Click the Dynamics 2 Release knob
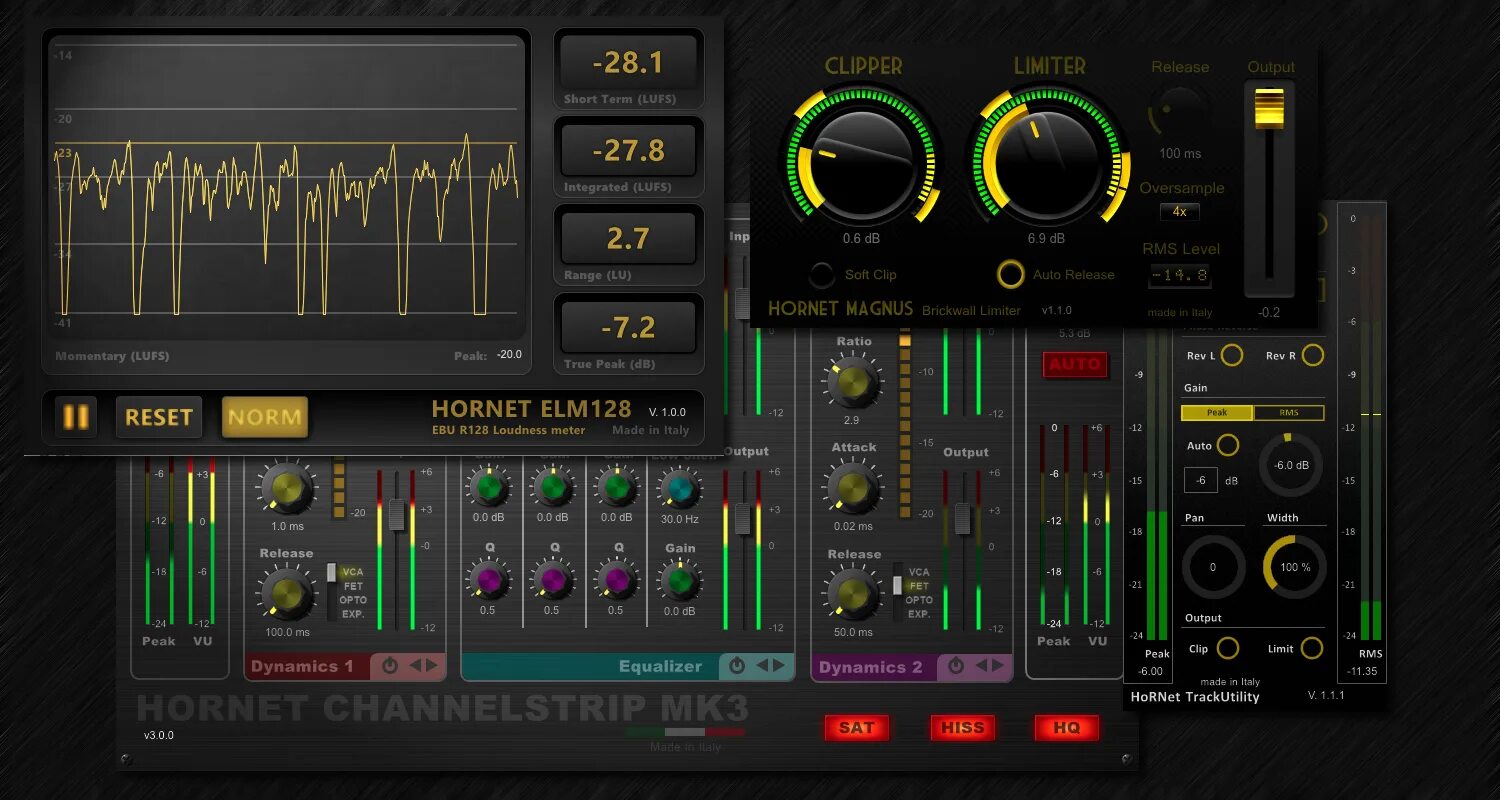The width and height of the screenshot is (1500, 800). click(854, 595)
